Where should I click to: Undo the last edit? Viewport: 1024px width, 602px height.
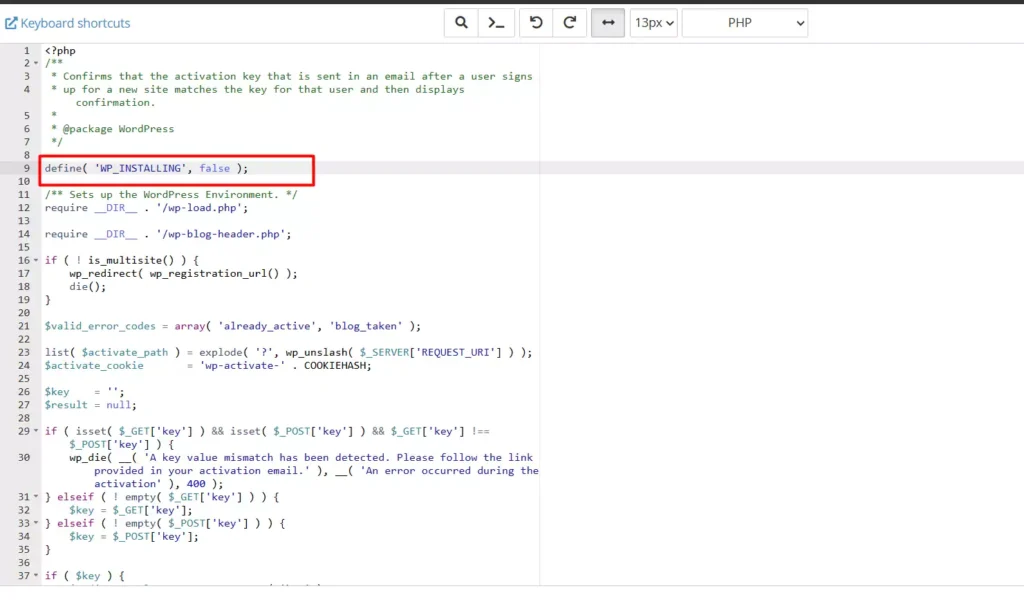536,23
